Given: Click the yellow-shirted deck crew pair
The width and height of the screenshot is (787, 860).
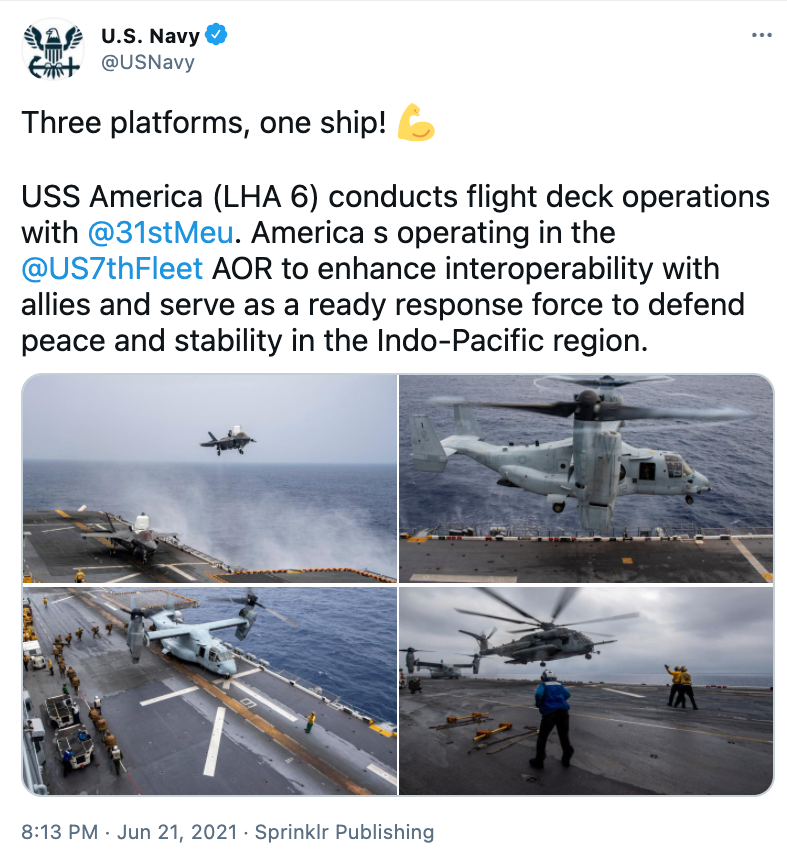Looking at the screenshot, I should [x=681, y=687].
